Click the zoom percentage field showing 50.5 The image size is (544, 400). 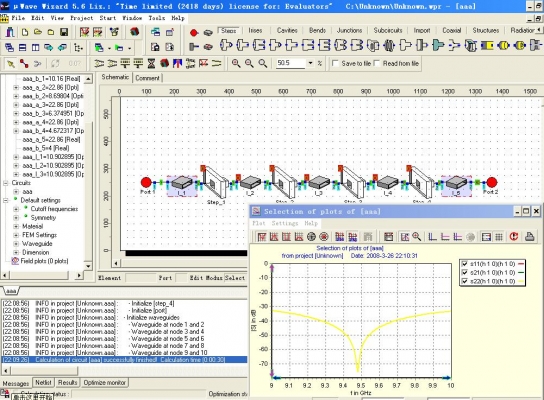(291, 63)
